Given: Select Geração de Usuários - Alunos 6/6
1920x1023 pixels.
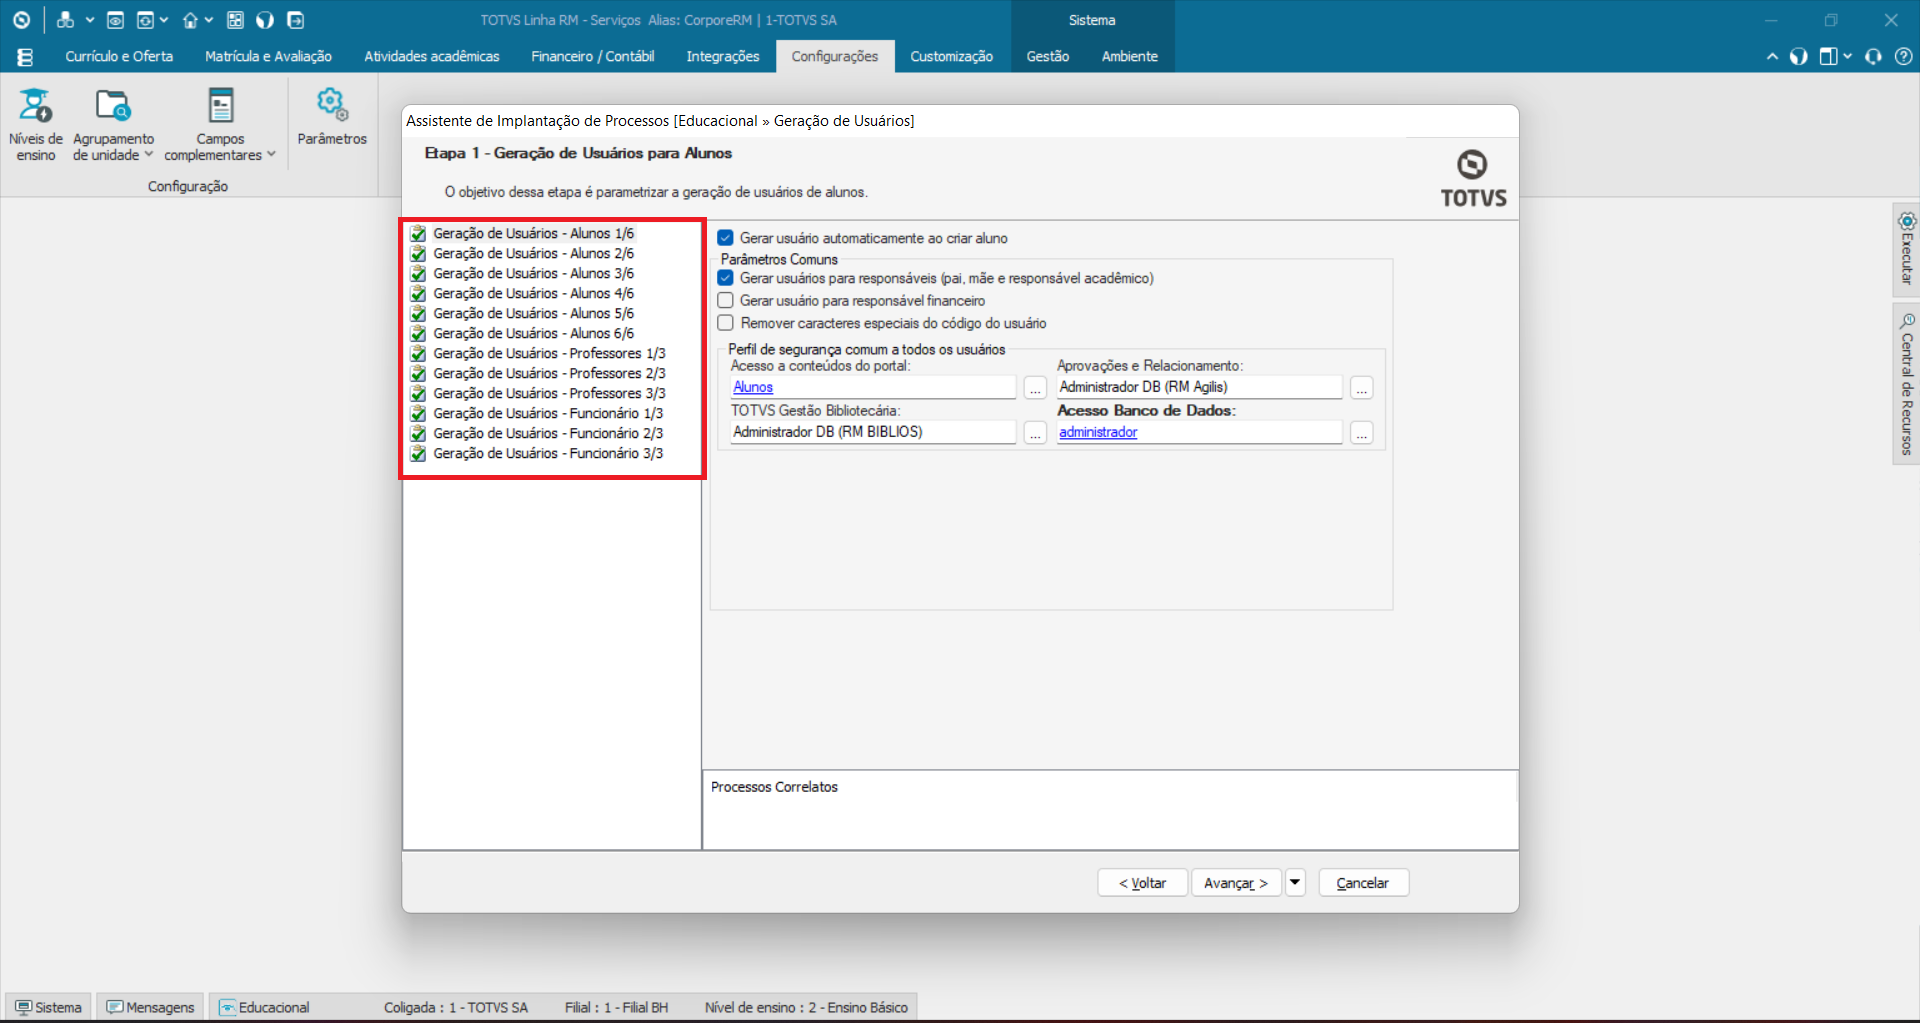Looking at the screenshot, I should (533, 333).
